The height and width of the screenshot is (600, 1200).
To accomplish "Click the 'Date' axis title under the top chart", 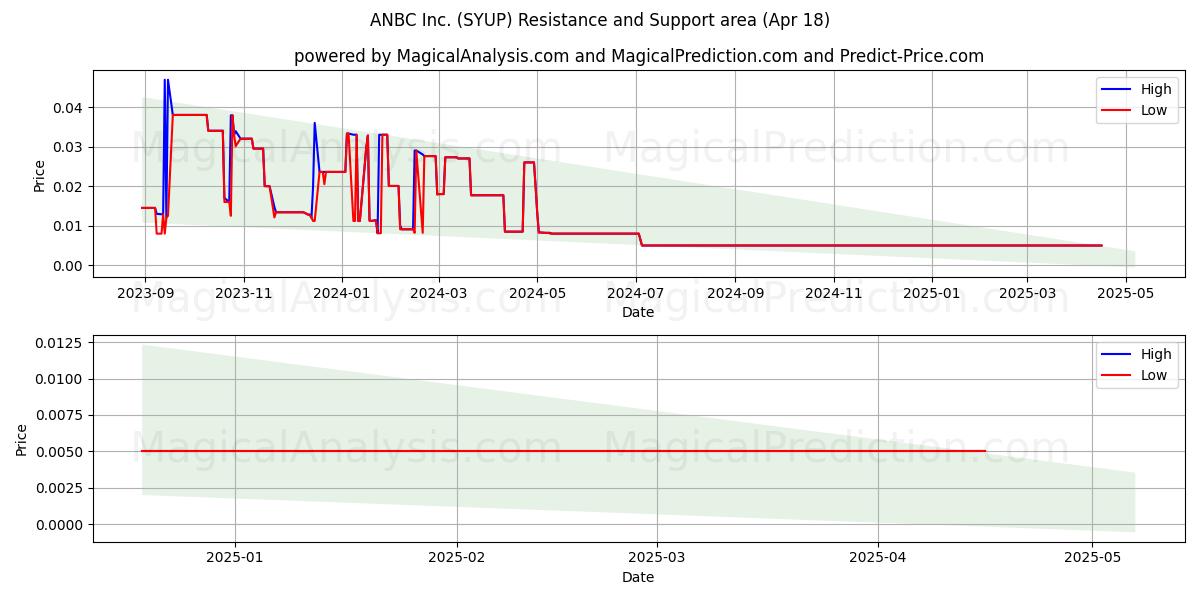I will [638, 312].
